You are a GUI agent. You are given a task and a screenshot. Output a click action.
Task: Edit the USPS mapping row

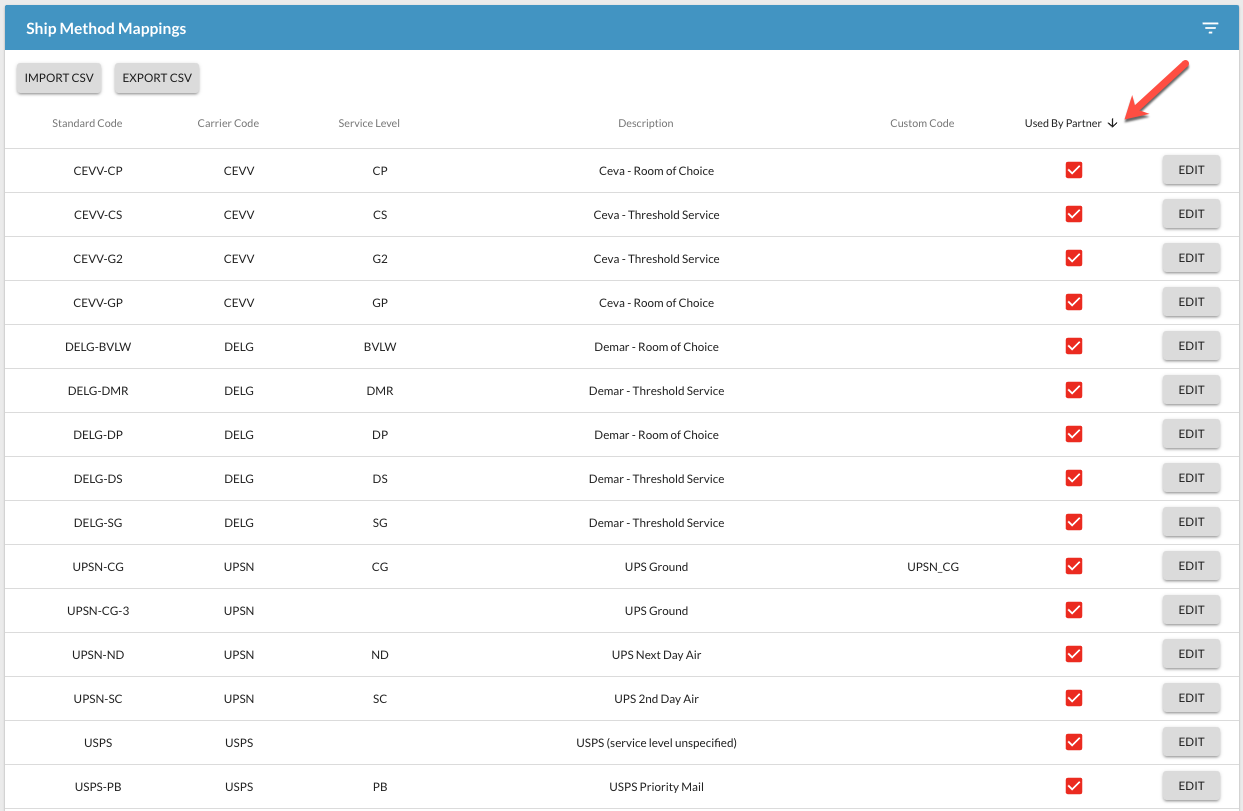1191,742
